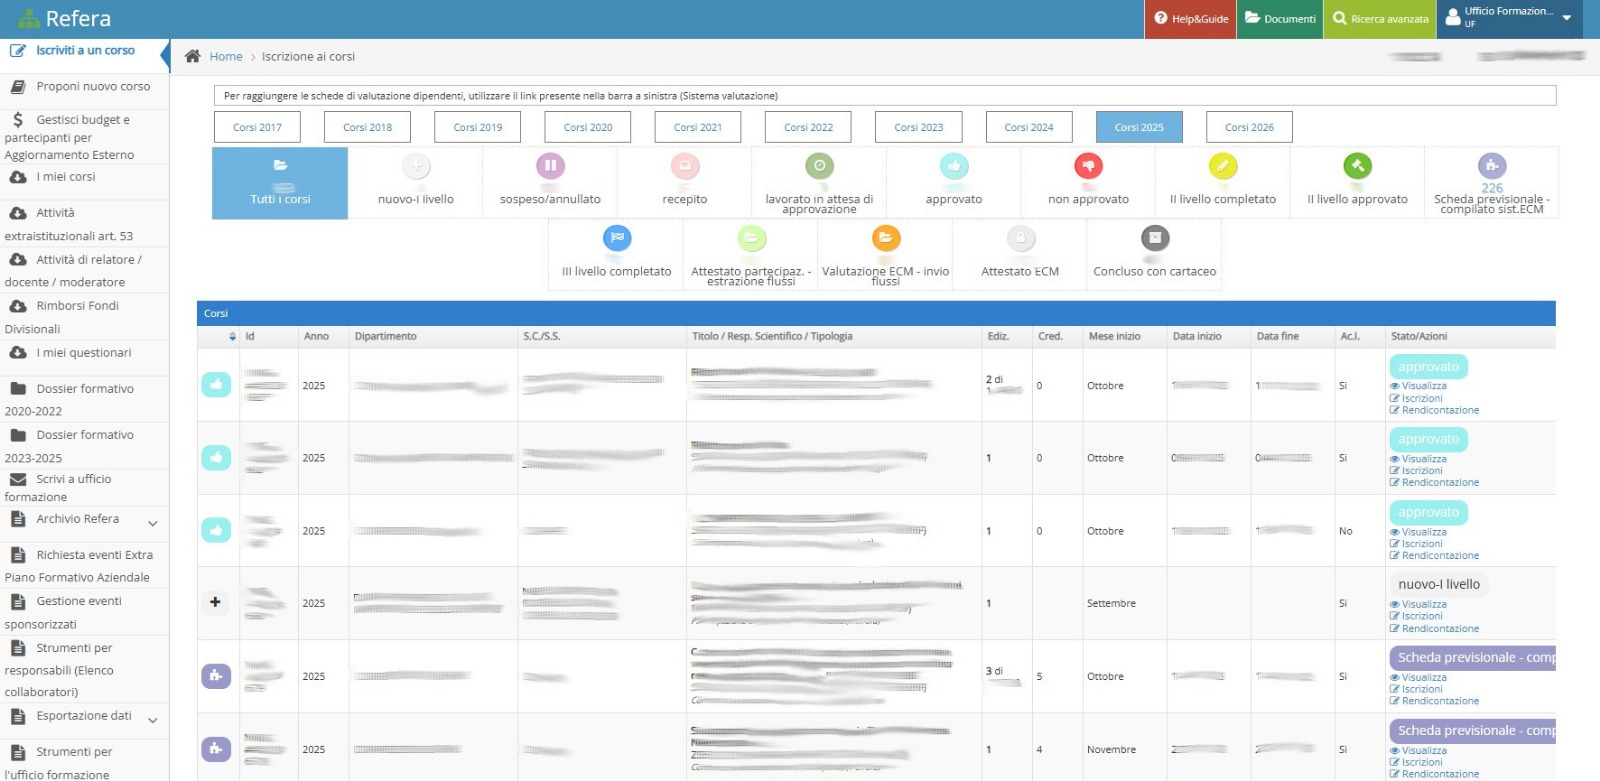Open Rimborsi Fondi Divisionali item
1600x781 pixels.
(x=84, y=317)
